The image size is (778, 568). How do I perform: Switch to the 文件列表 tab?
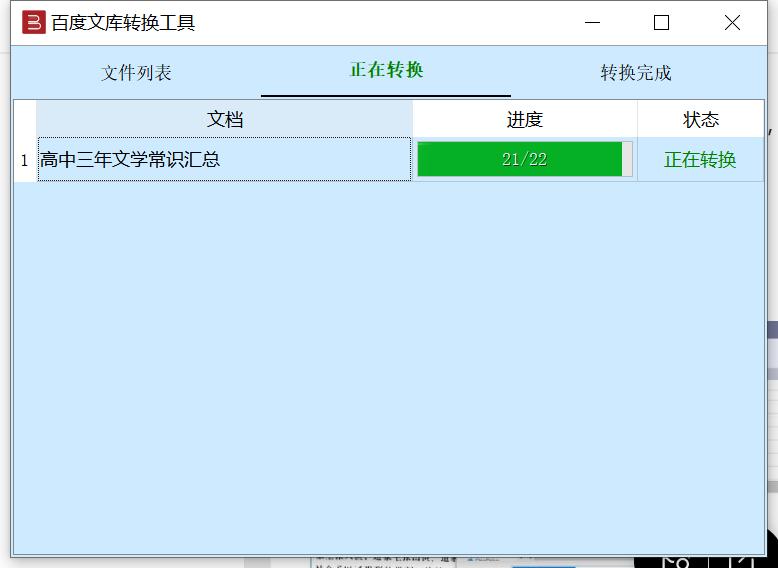point(136,73)
